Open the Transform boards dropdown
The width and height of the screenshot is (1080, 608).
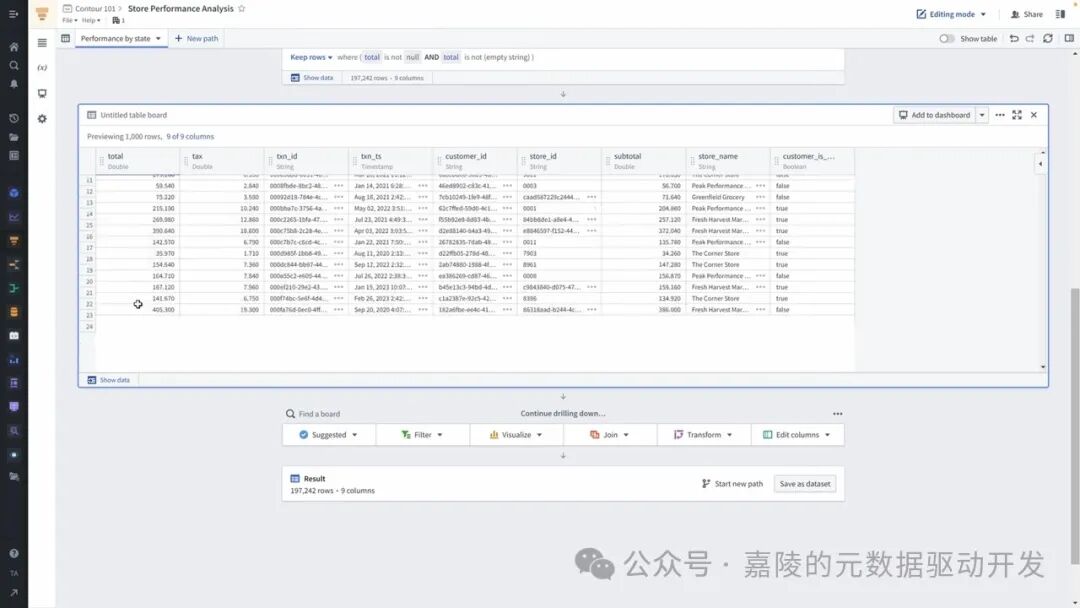703,434
